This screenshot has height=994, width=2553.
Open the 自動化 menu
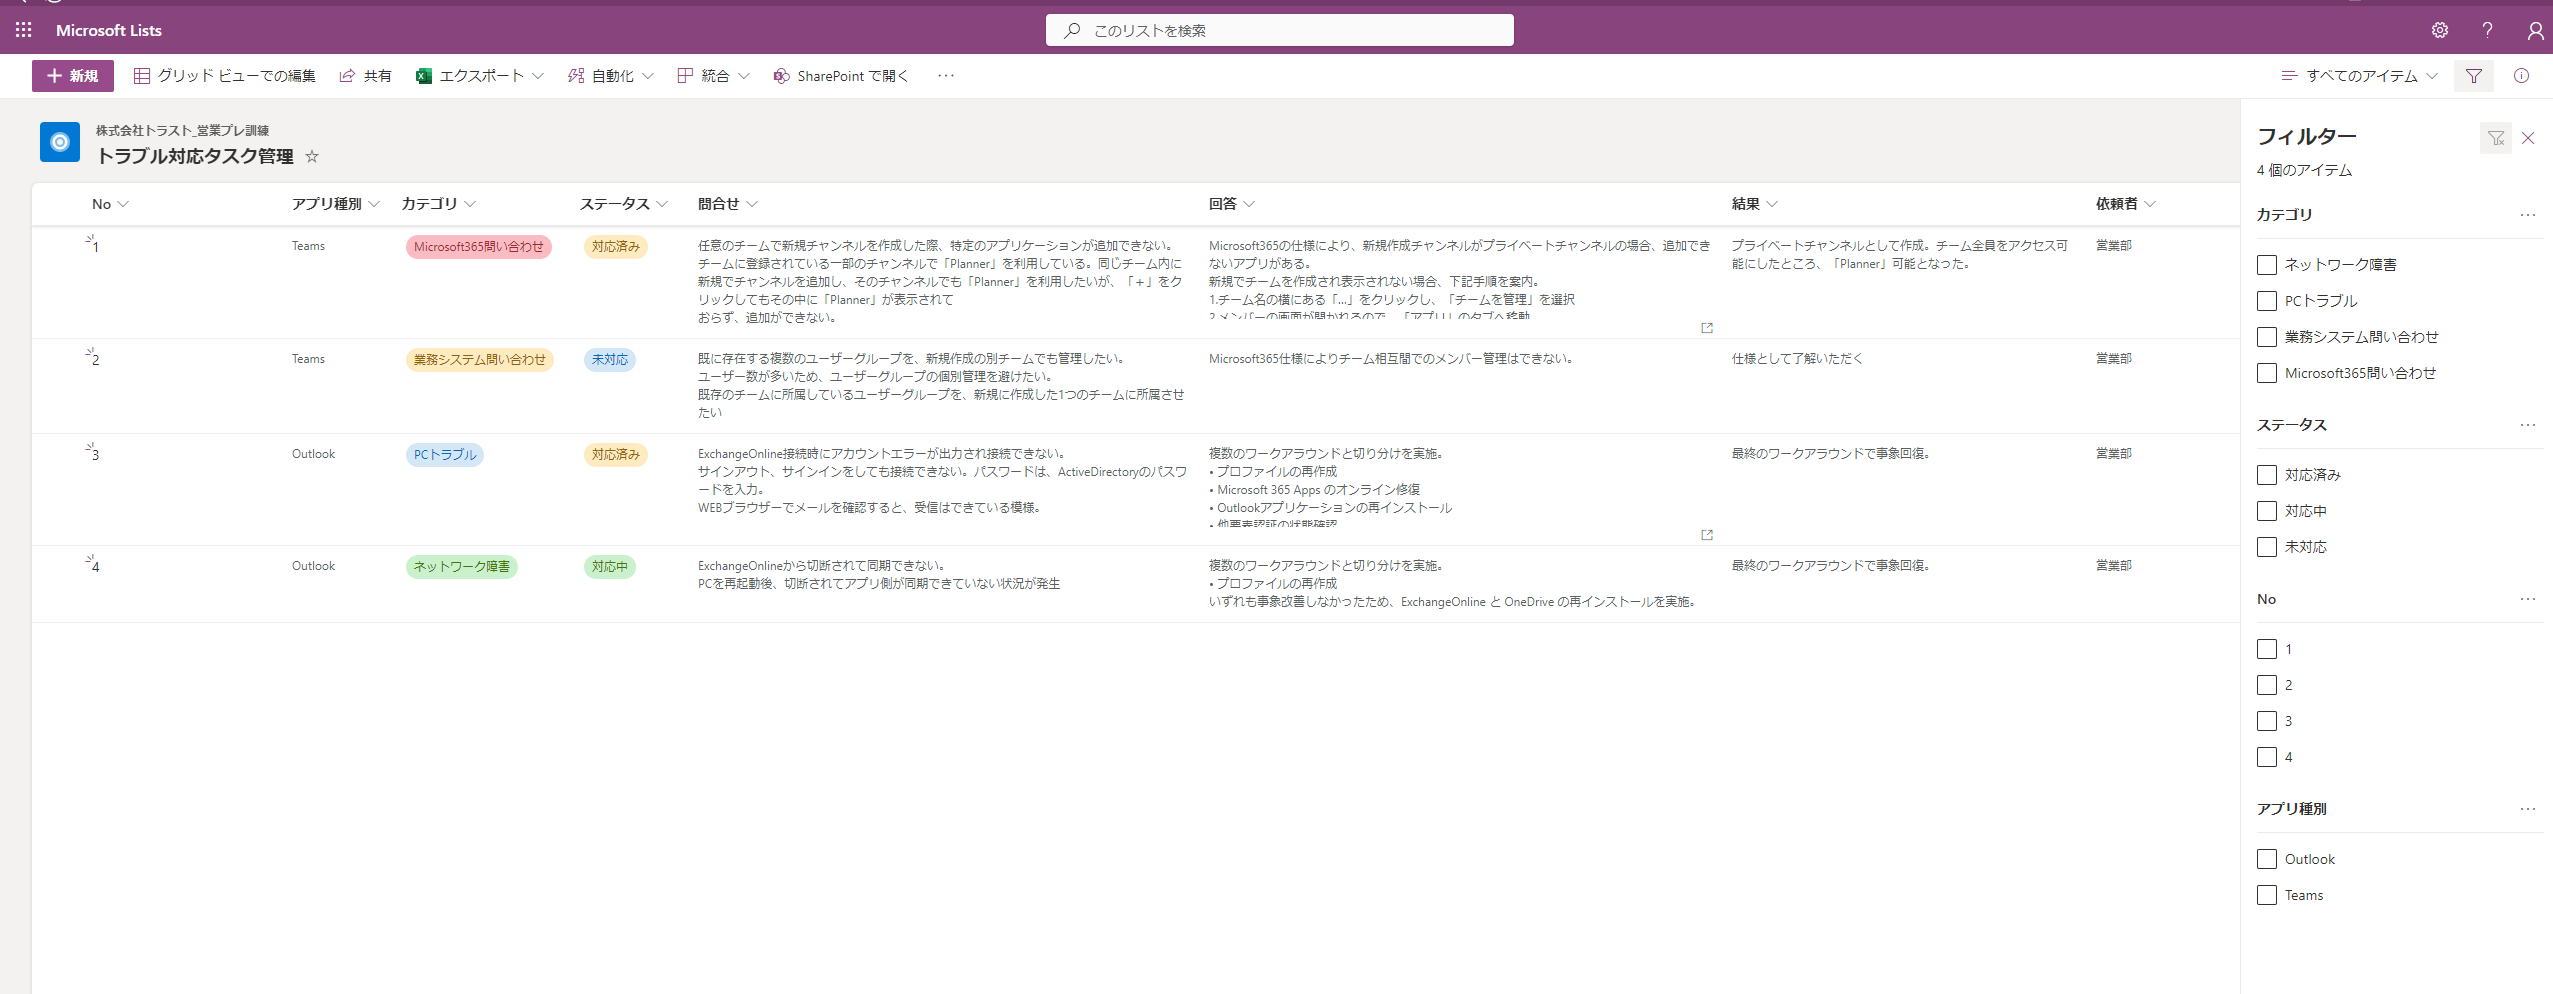tap(611, 76)
